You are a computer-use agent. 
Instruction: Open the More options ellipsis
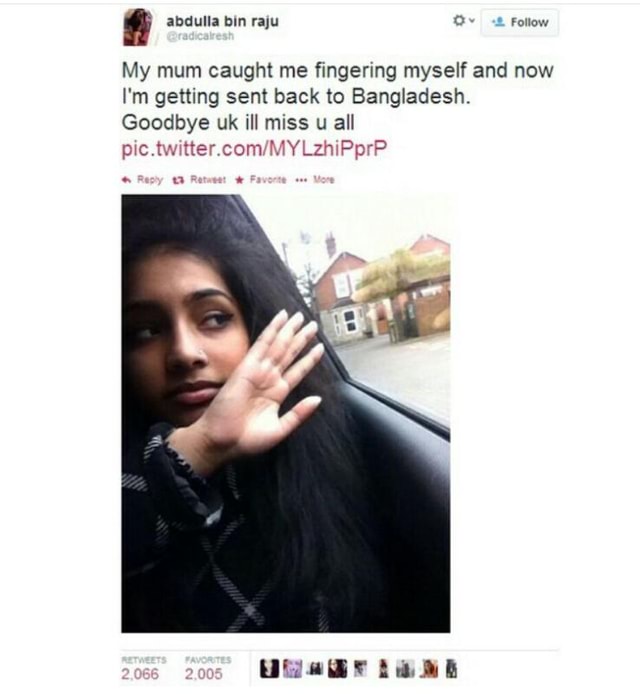[x=301, y=180]
